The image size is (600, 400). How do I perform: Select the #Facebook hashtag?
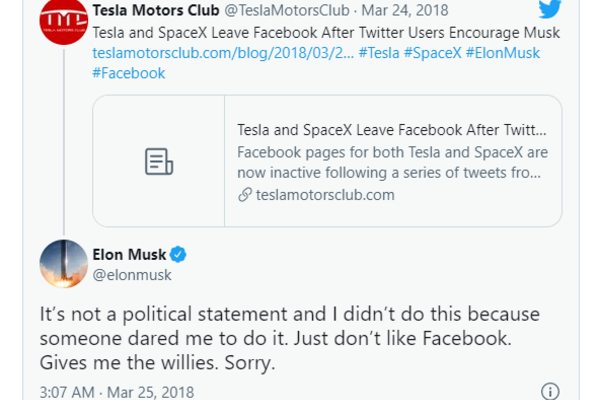pos(128,74)
